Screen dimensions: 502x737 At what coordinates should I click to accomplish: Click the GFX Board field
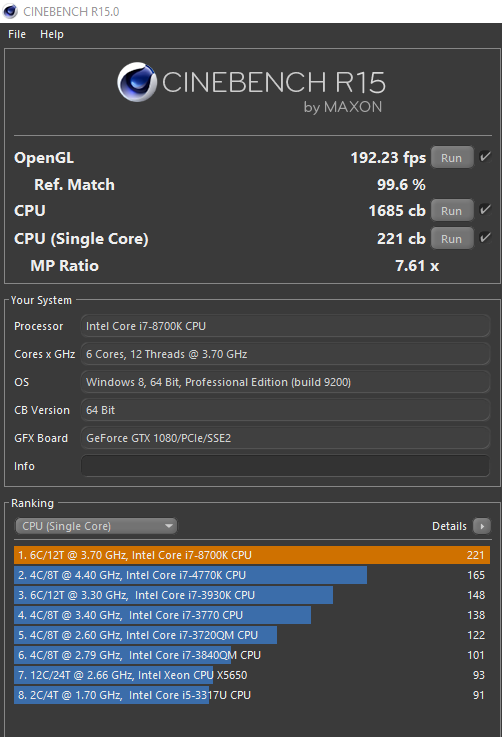click(x=285, y=438)
